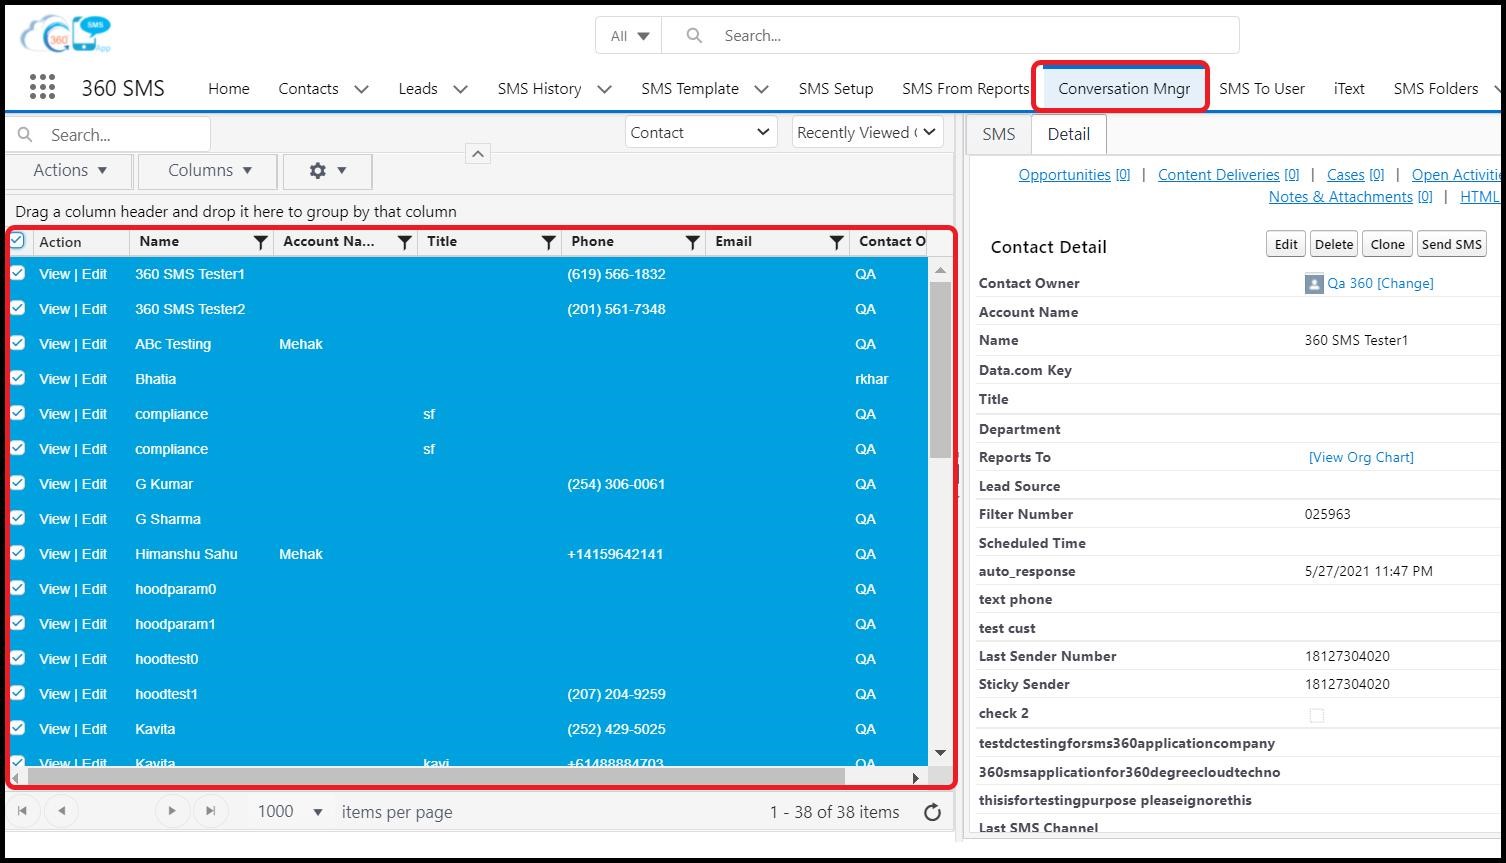Select the Conversation Mngr tab
The height and width of the screenshot is (863, 1506).
point(1124,88)
